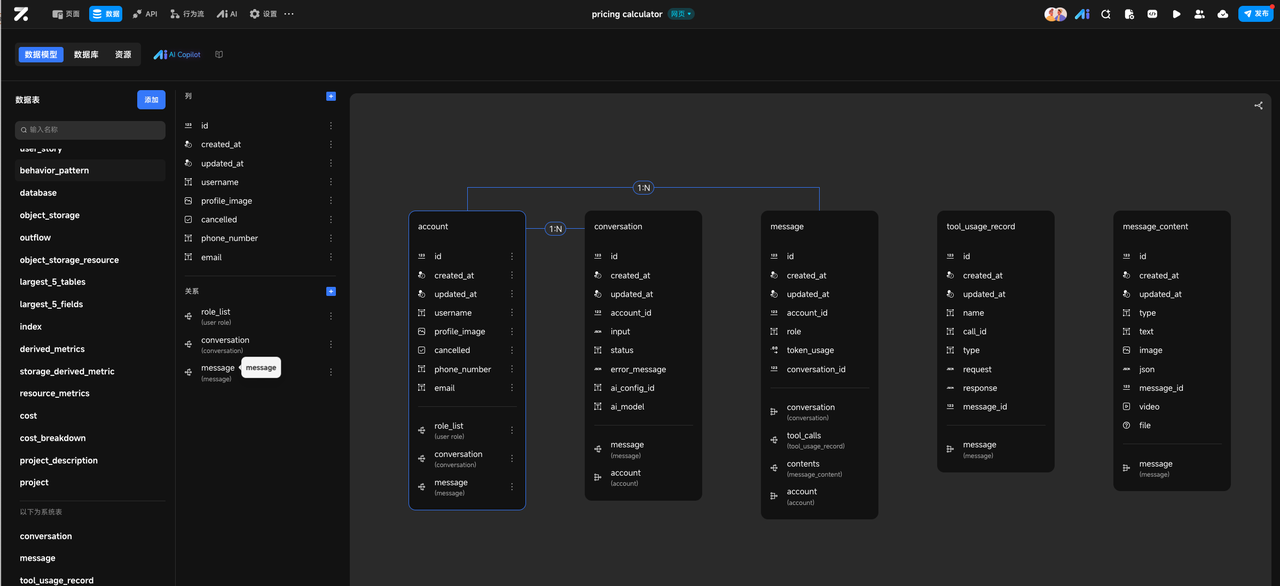Screen dimensions: 1280x586
Task: Open the 网页 dropdown beside project title
Action: click(680, 14)
